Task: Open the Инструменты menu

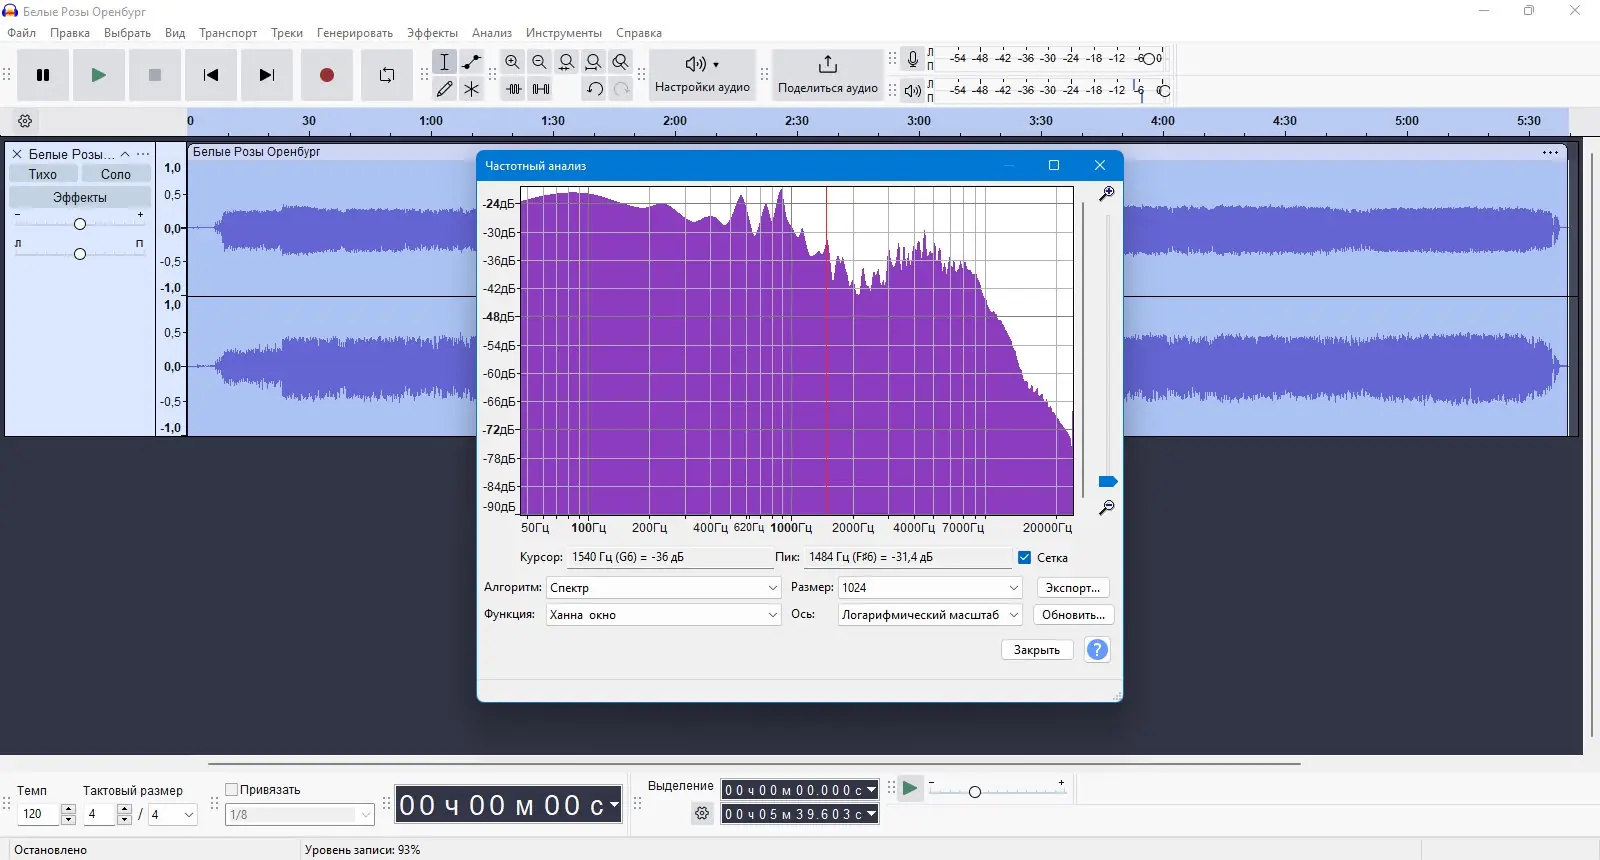Action: (x=564, y=33)
